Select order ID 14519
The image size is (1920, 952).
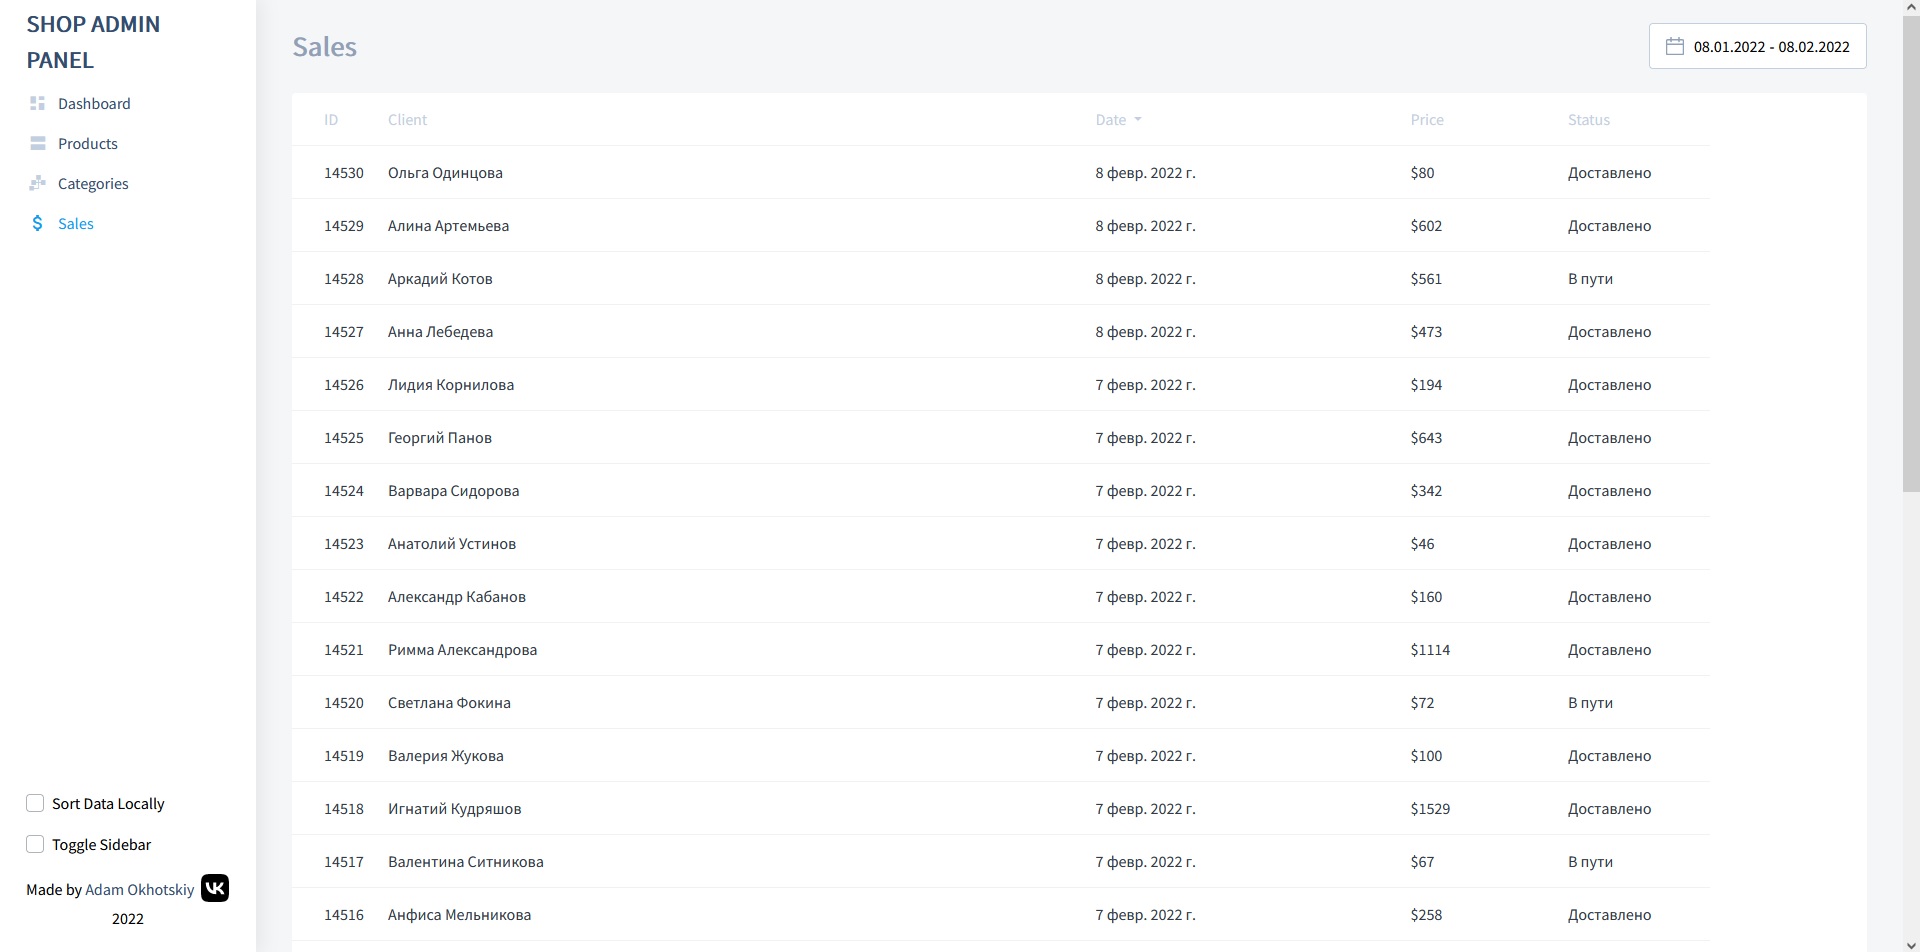click(x=344, y=756)
